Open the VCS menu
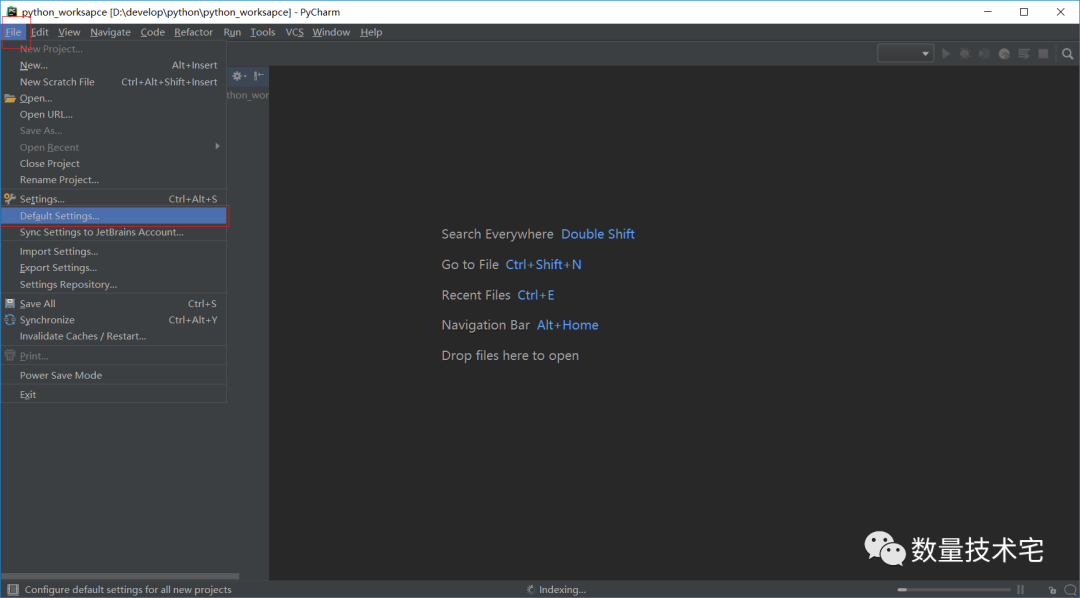Screen dimensions: 1080x598 click(x=294, y=32)
